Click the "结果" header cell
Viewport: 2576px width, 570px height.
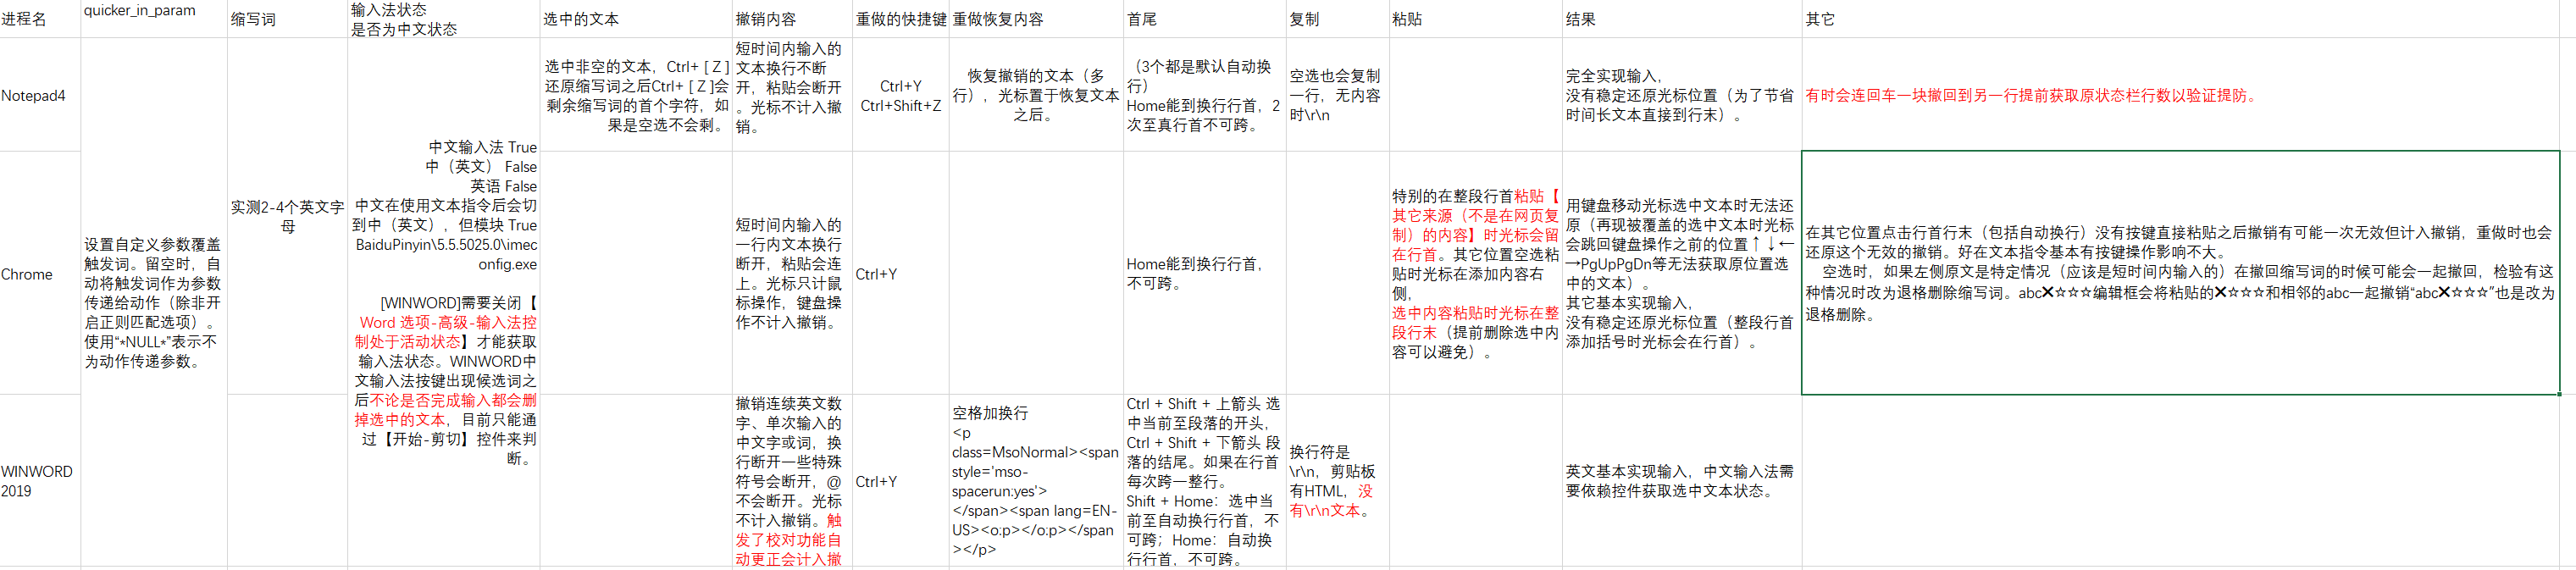(1682, 19)
